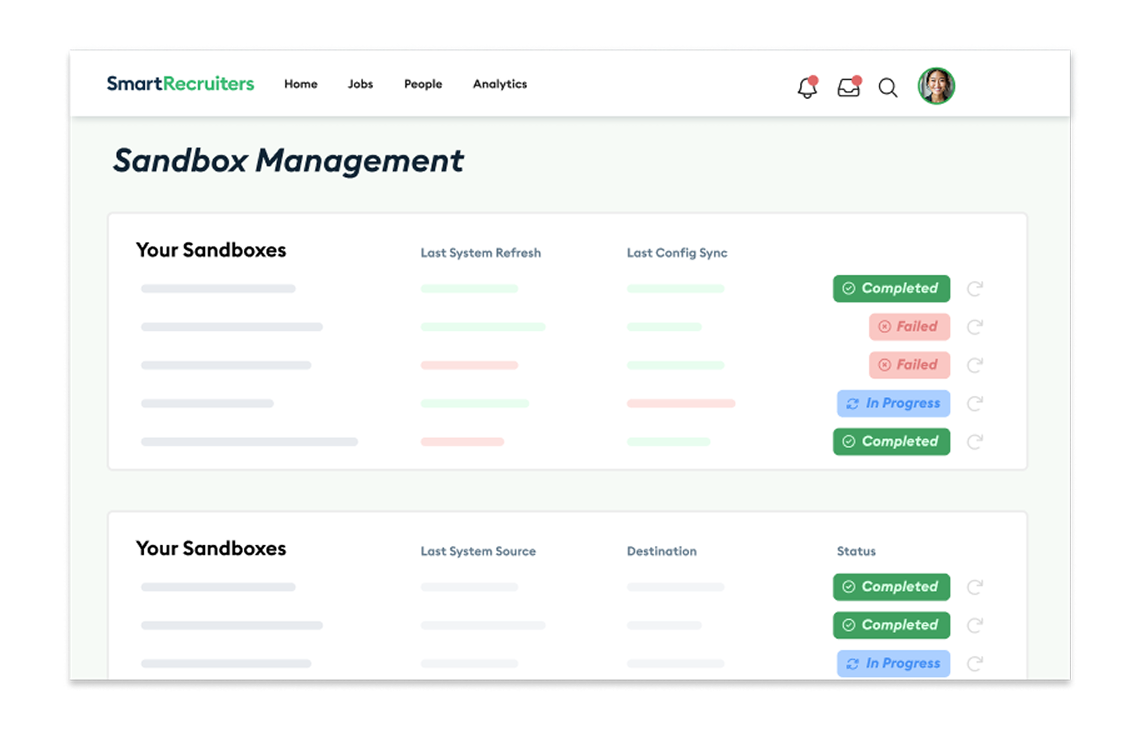Click the search magnifier icon
Viewport: 1126px width, 750px height.
coord(888,88)
